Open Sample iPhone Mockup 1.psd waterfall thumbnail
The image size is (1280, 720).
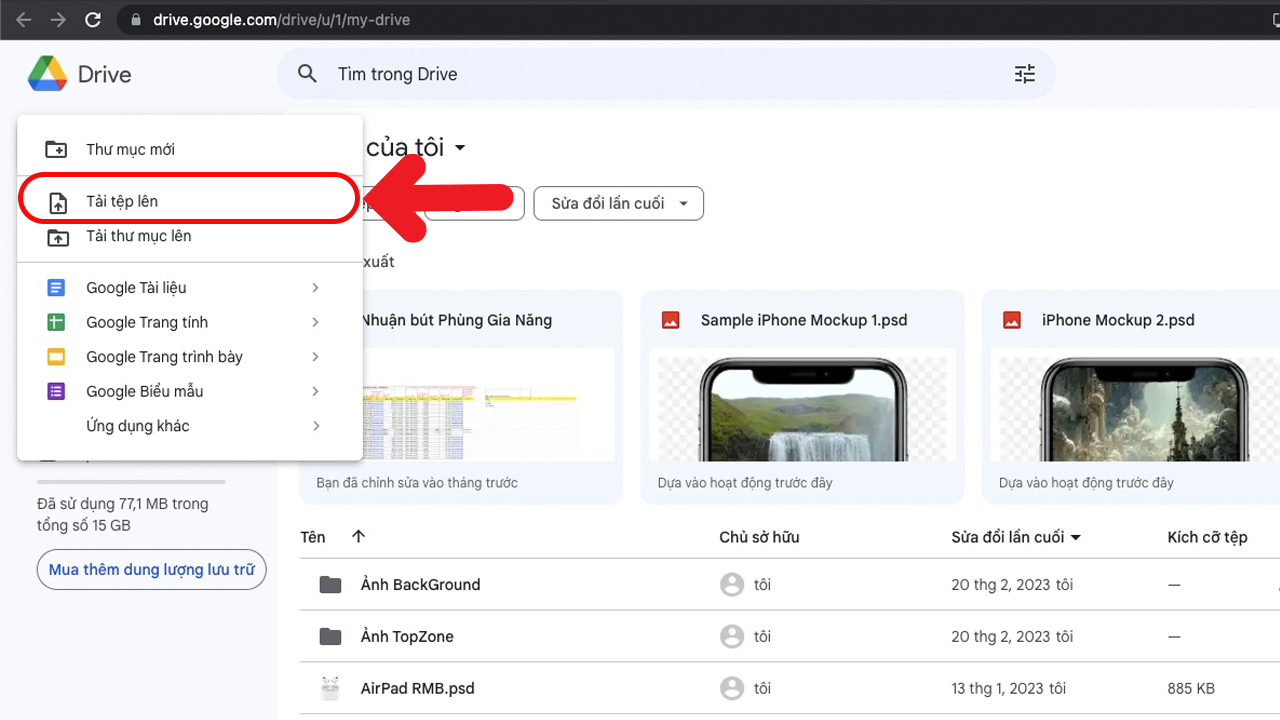point(802,404)
